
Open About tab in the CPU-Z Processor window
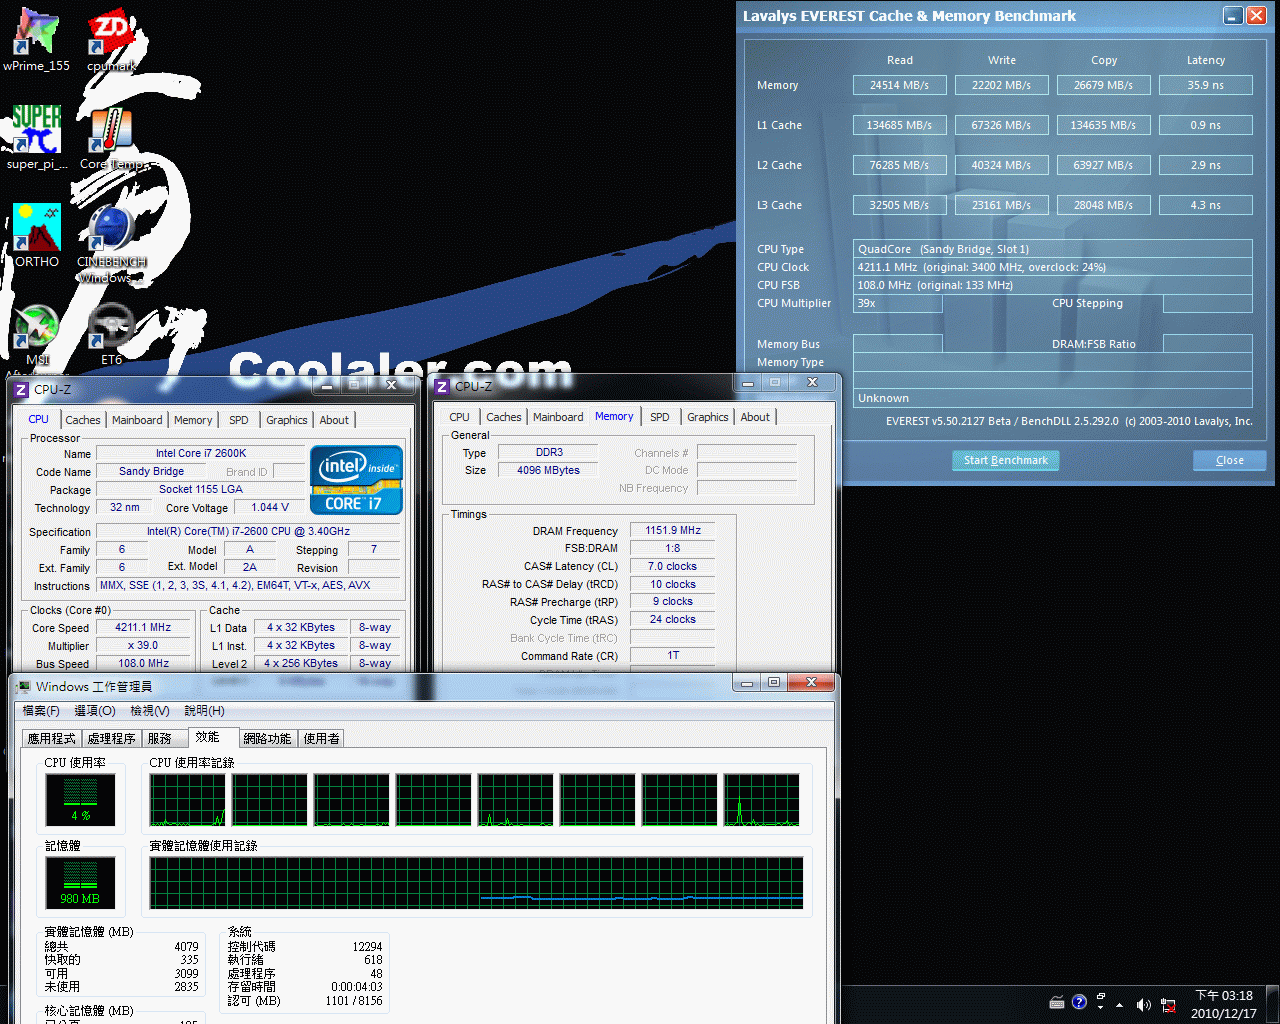tap(334, 420)
